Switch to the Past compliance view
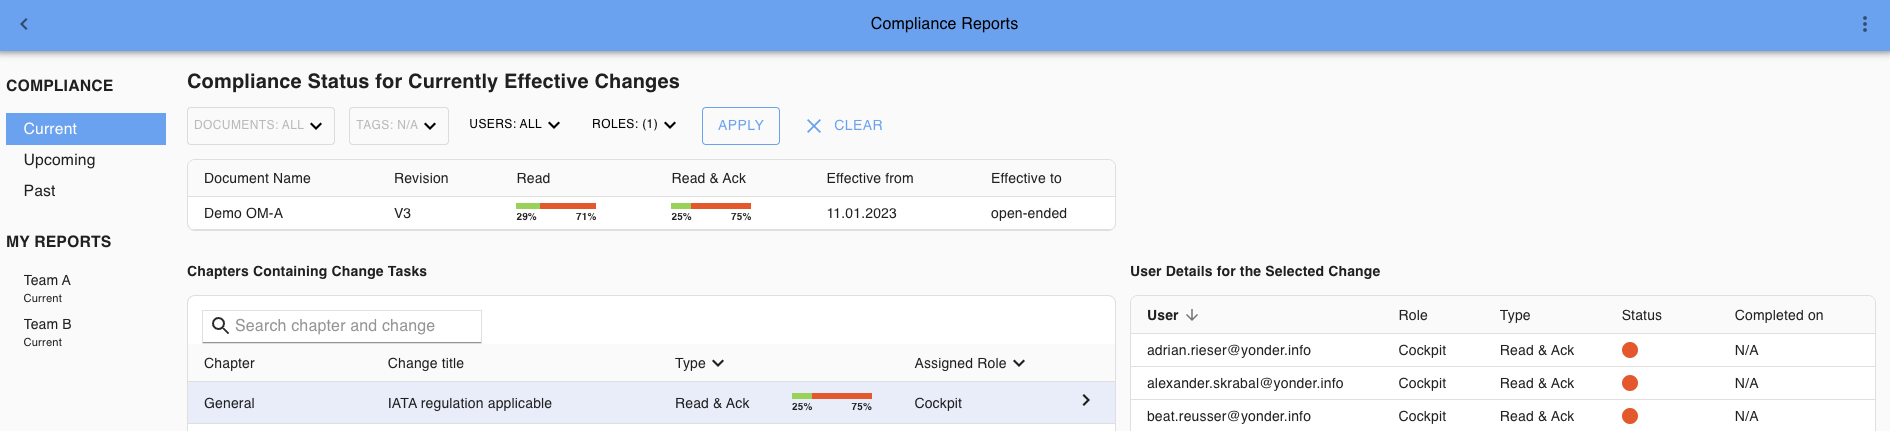Screen dimensions: 1890x431 coord(40,191)
